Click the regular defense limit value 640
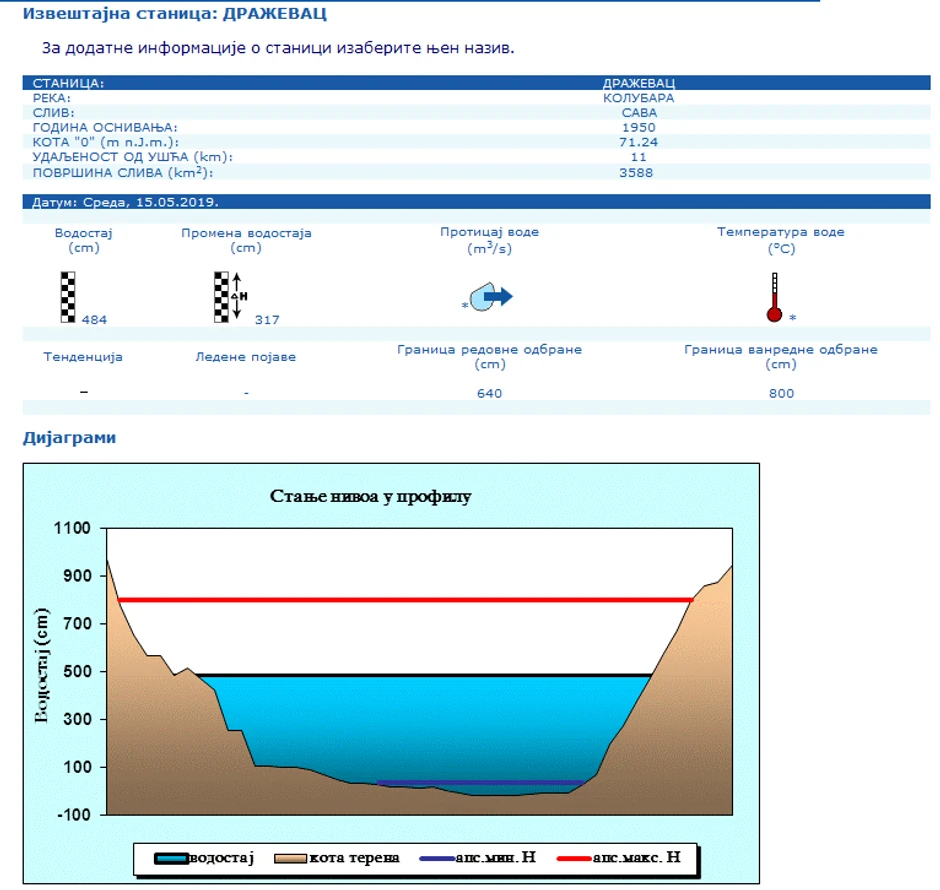The image size is (940, 890). click(489, 393)
